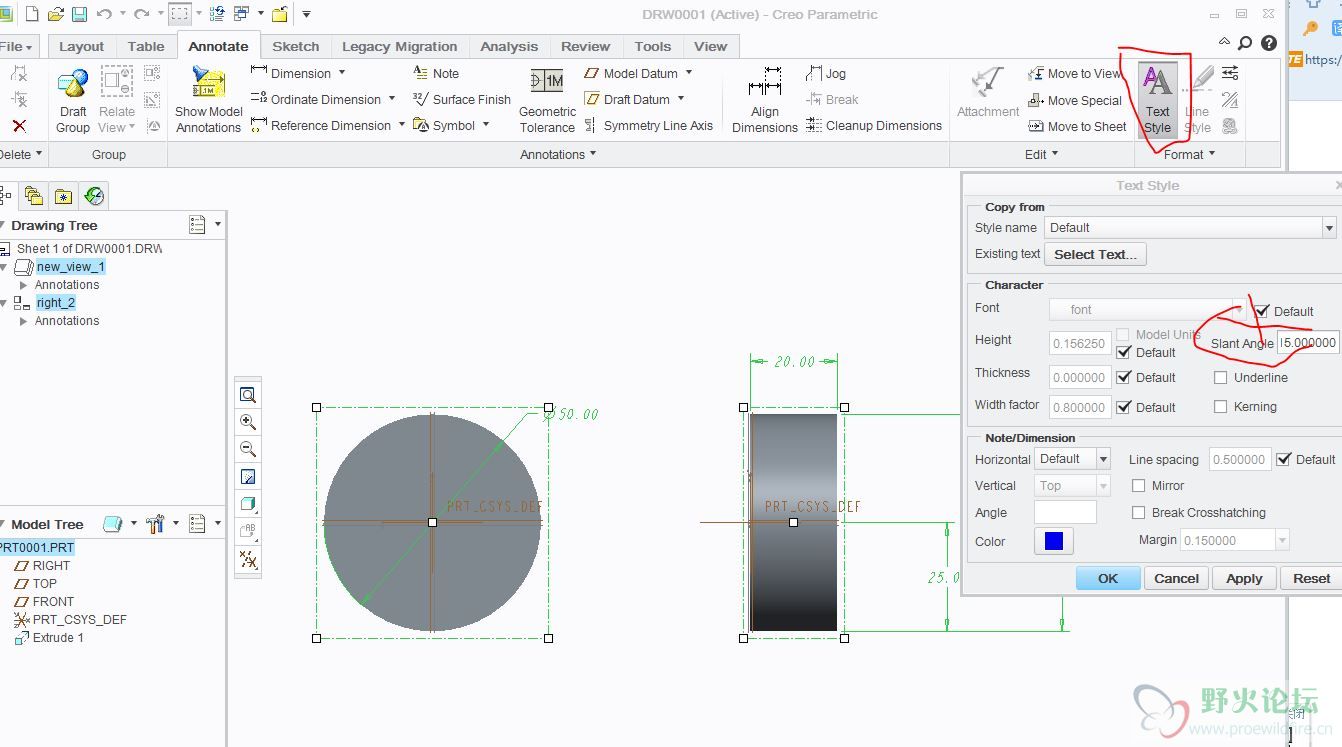Expand the Dimension dropdown arrow

click(x=342, y=73)
